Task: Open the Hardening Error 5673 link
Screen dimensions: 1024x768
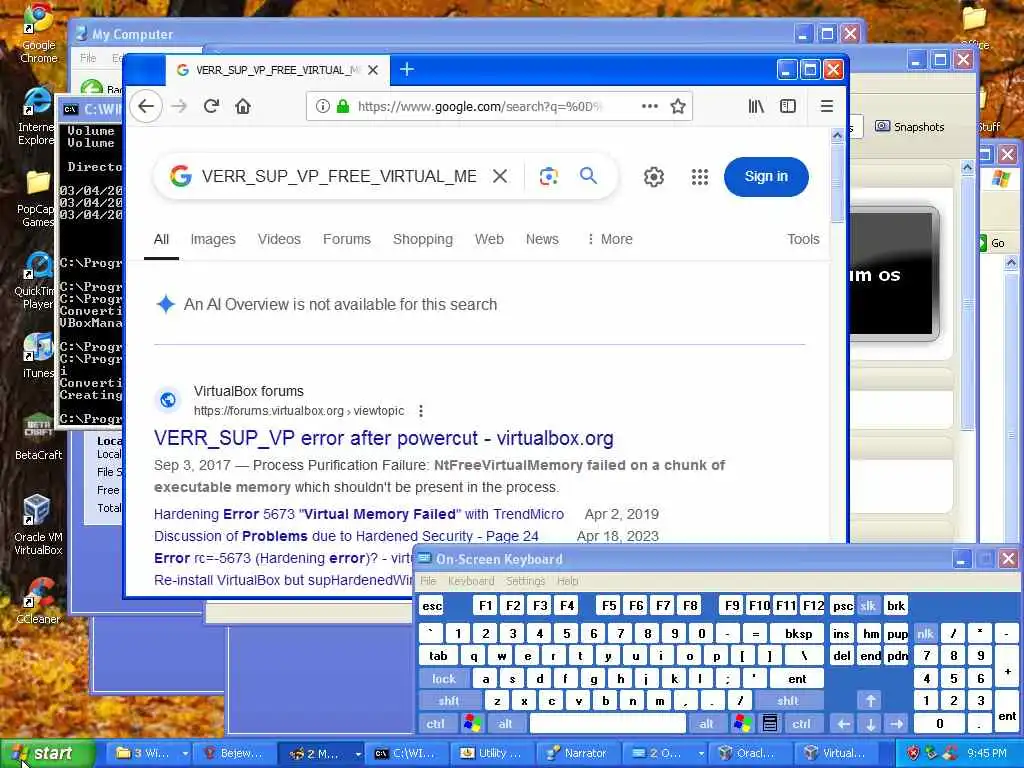Action: 359,514
